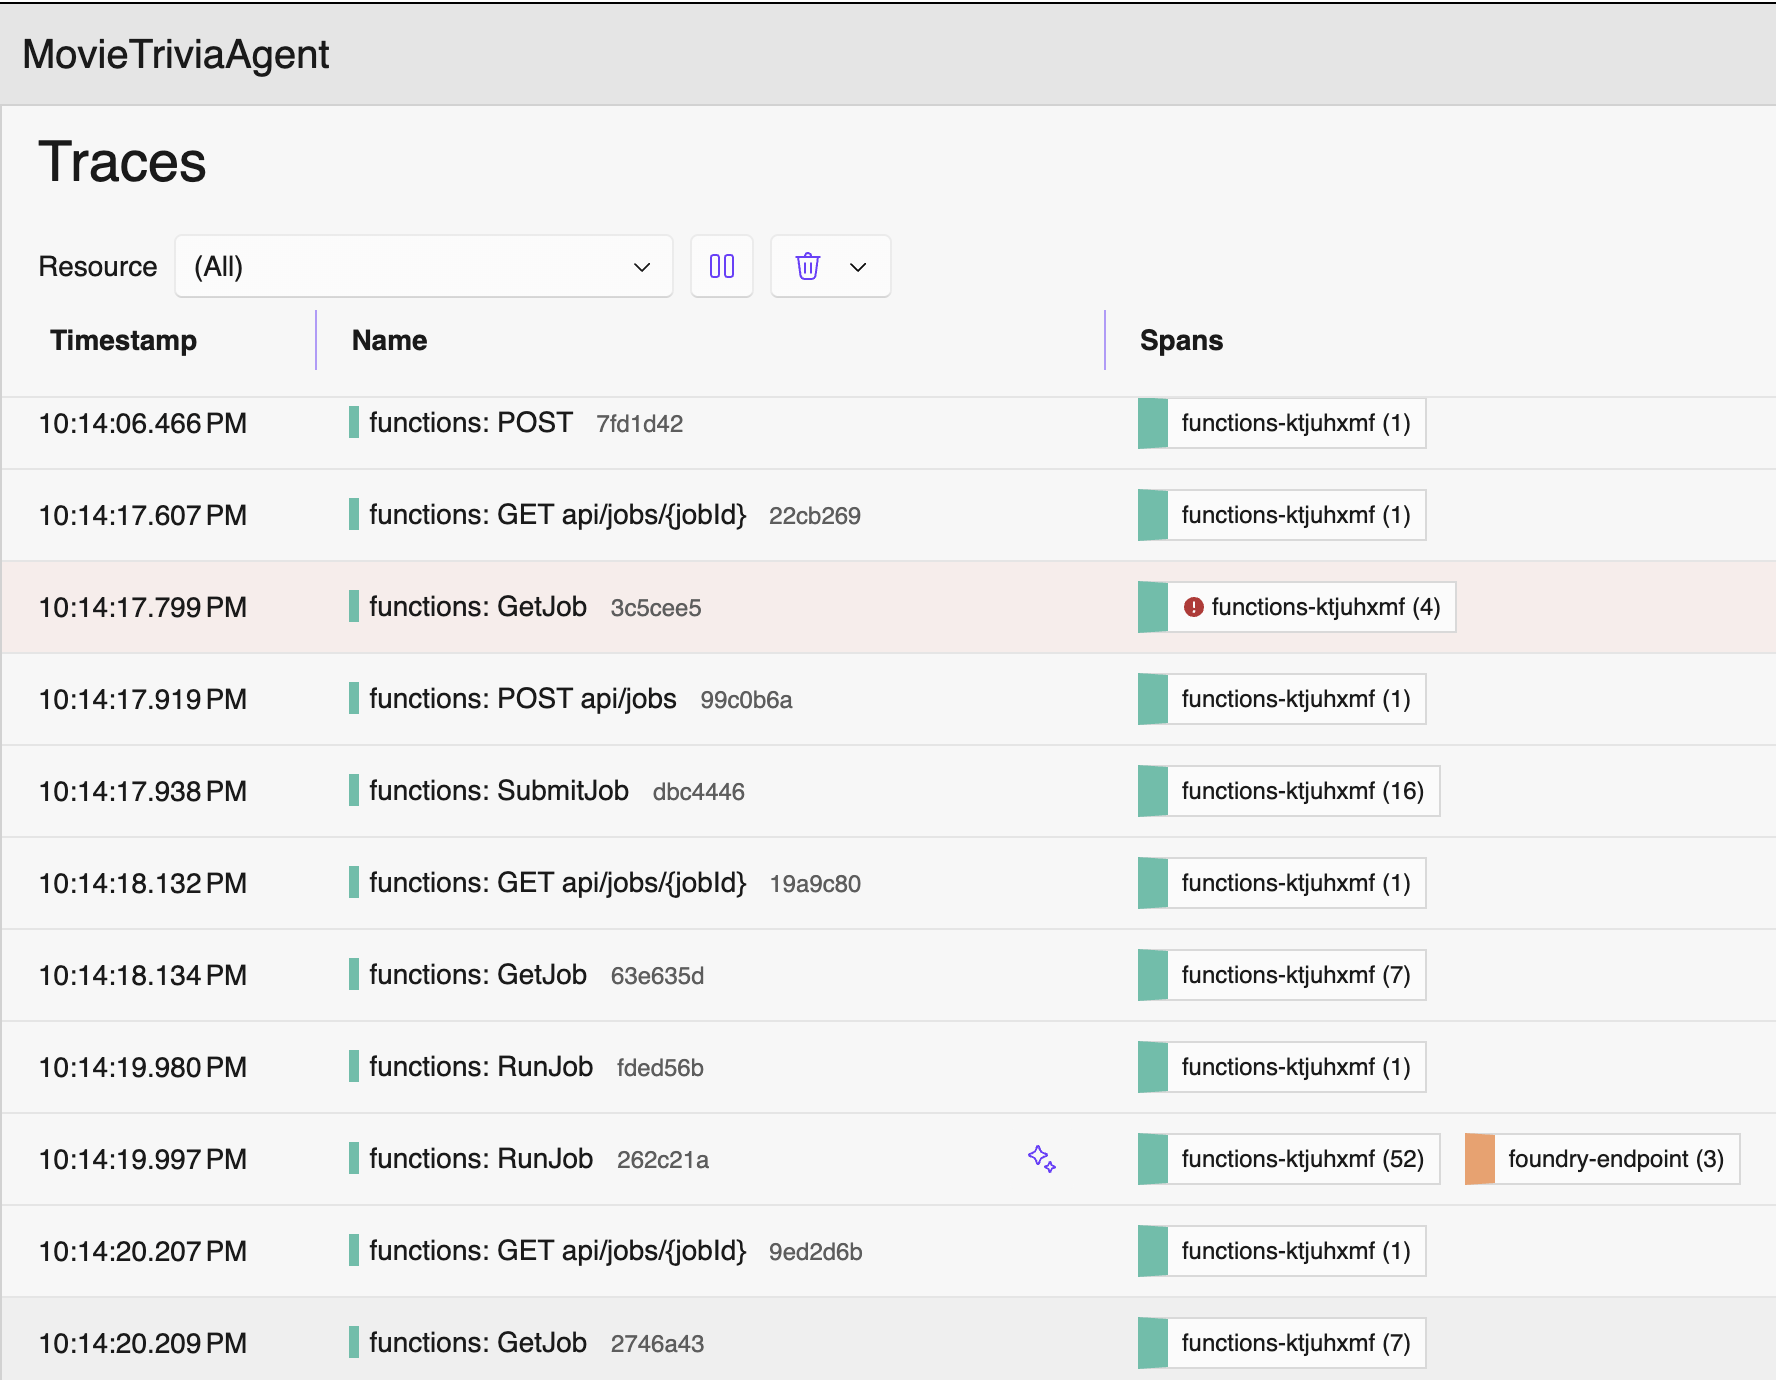Viewport: 1776px width, 1380px height.
Task: Click the green marker beside GetJob 63e635d
Action: pos(354,975)
